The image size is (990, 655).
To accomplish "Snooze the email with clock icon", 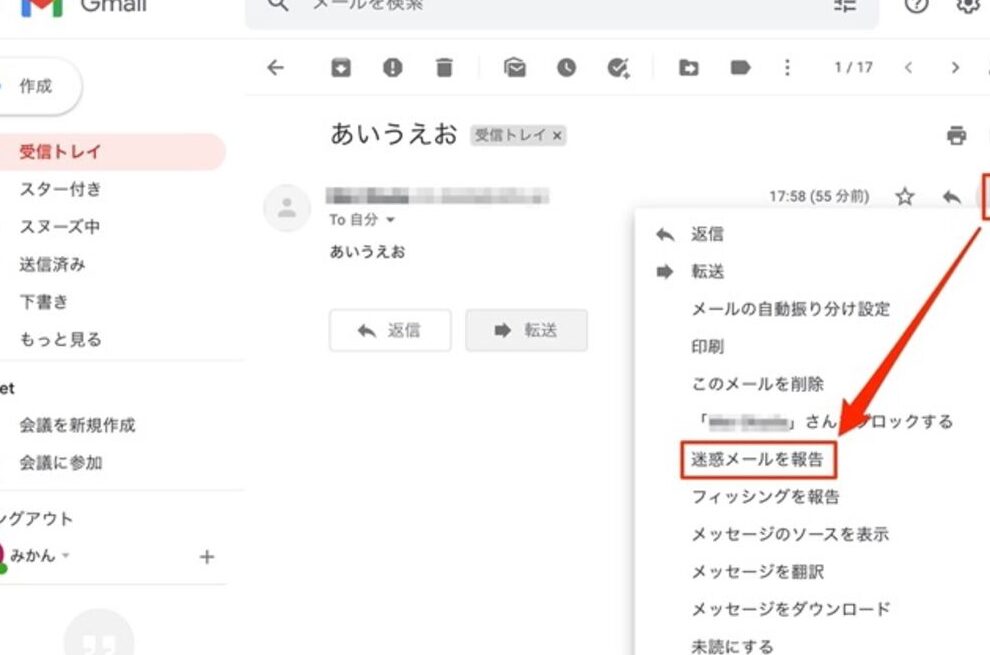I will click(x=566, y=68).
